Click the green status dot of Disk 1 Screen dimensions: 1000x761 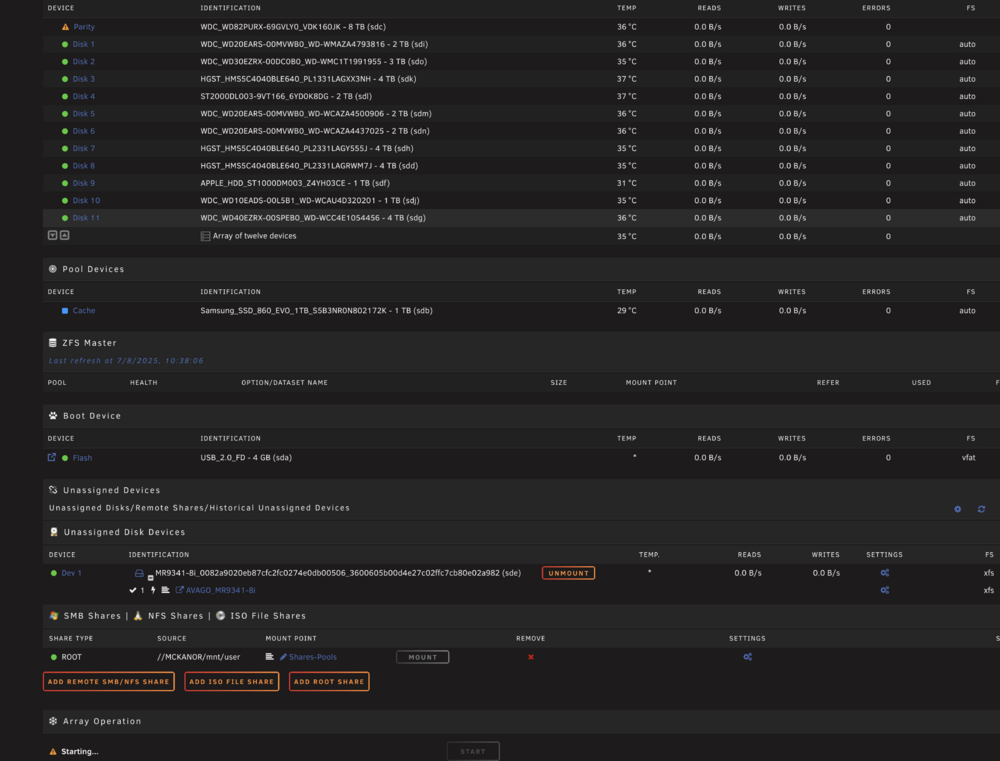pos(65,44)
